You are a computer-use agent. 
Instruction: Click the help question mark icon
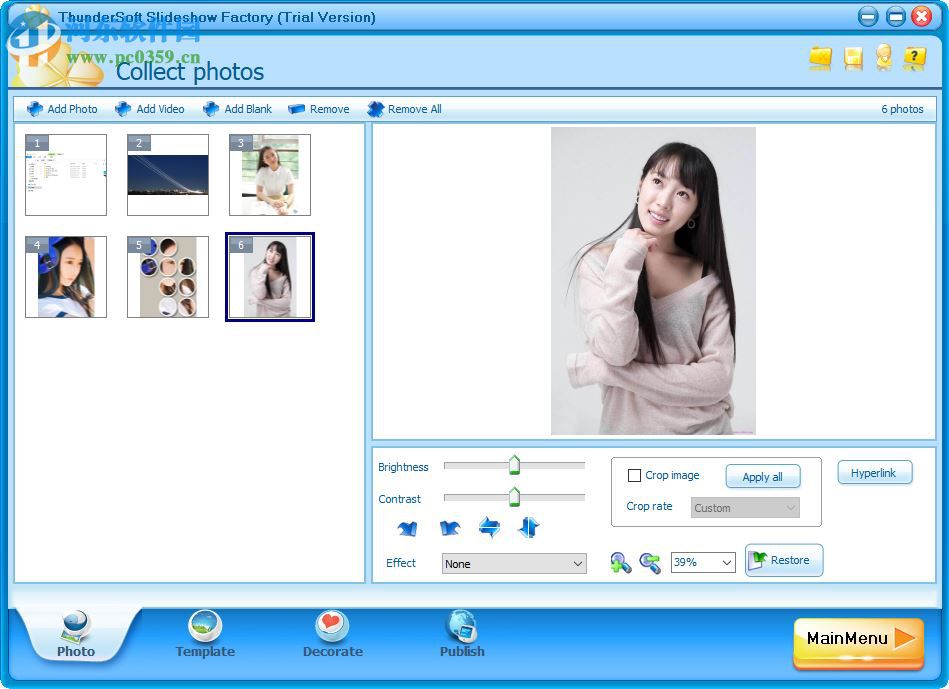[913, 59]
